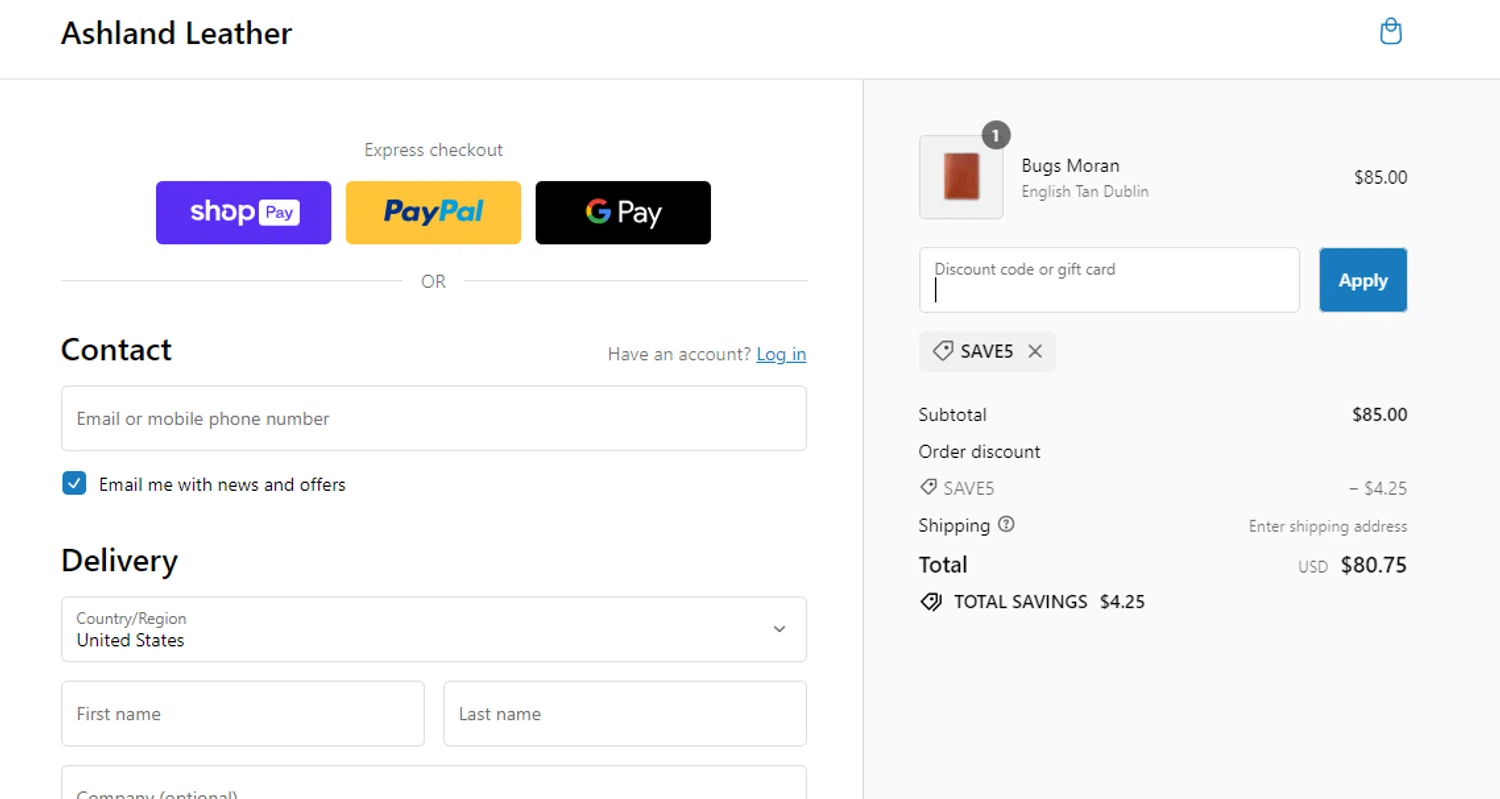1500x799 pixels.
Task: Click the Express checkout label
Action: [x=433, y=150]
